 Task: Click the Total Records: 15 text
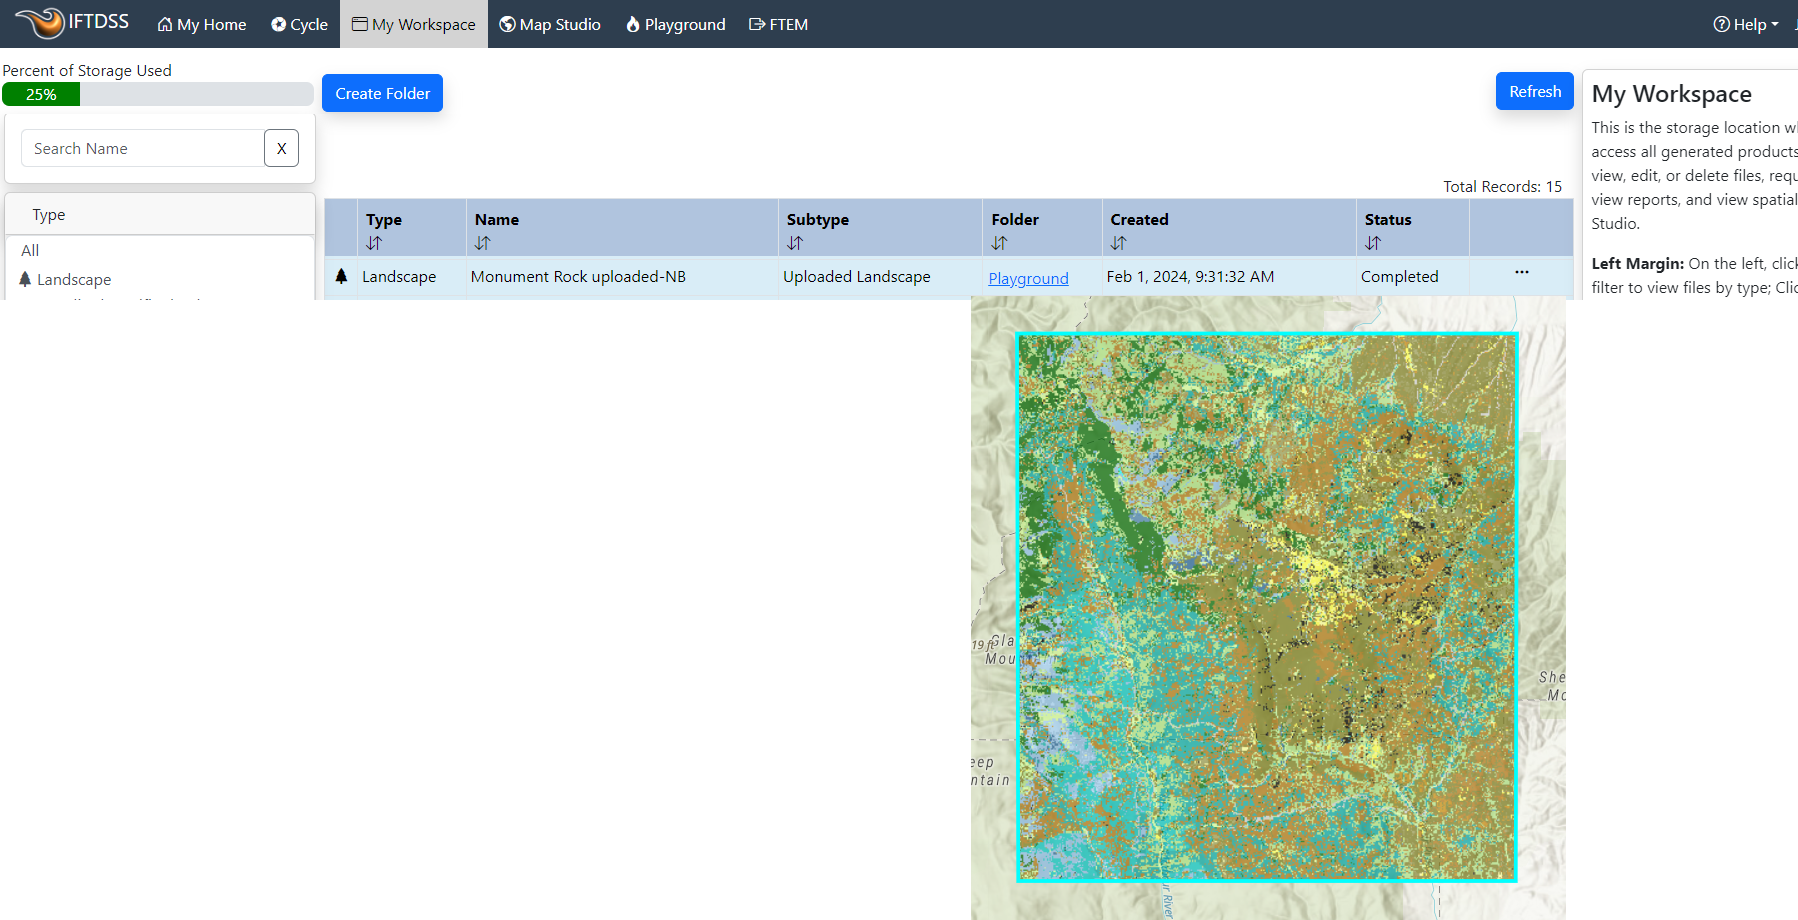pos(1502,186)
